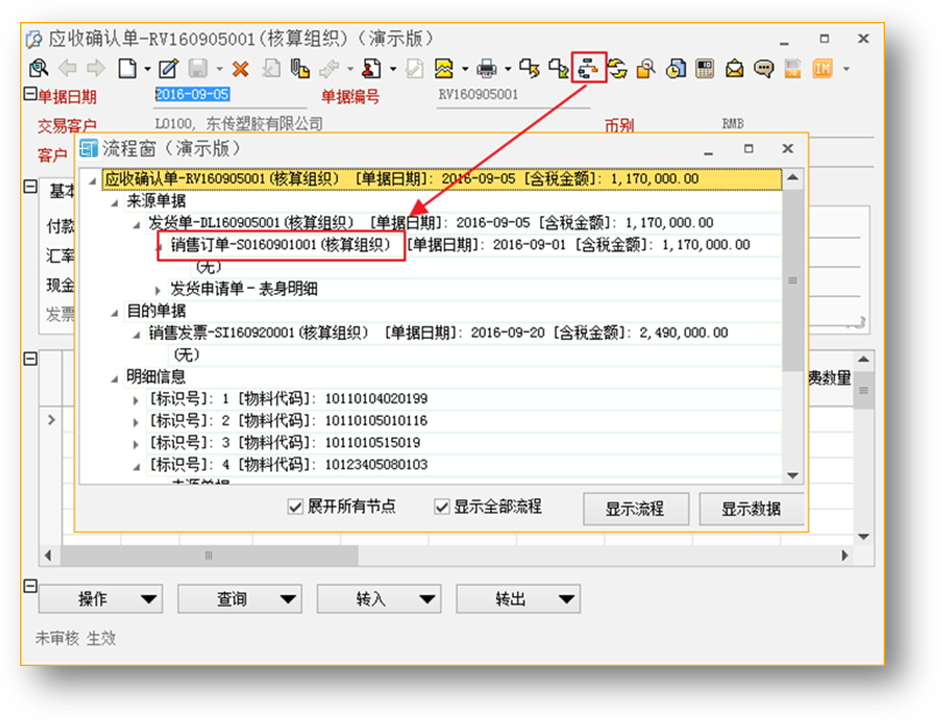Click the 显示数据 button
The image size is (940, 721).
tap(751, 508)
